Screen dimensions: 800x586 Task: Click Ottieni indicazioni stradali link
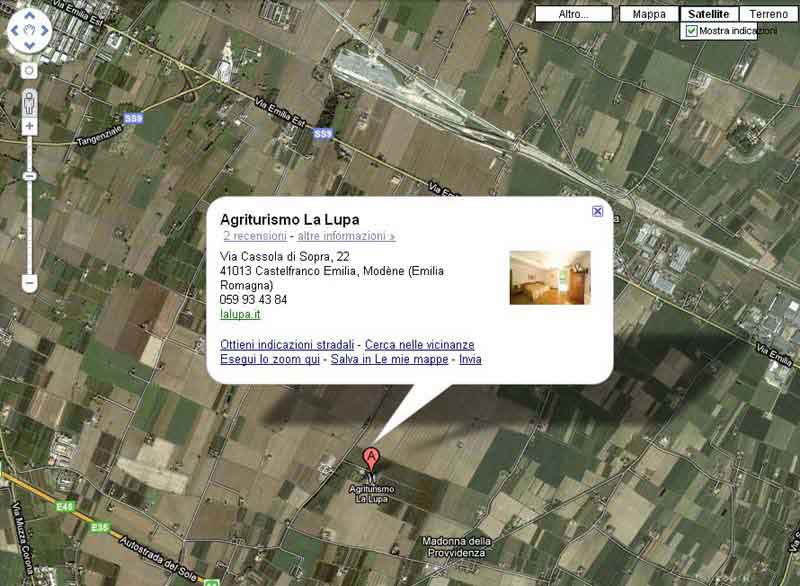(x=287, y=345)
